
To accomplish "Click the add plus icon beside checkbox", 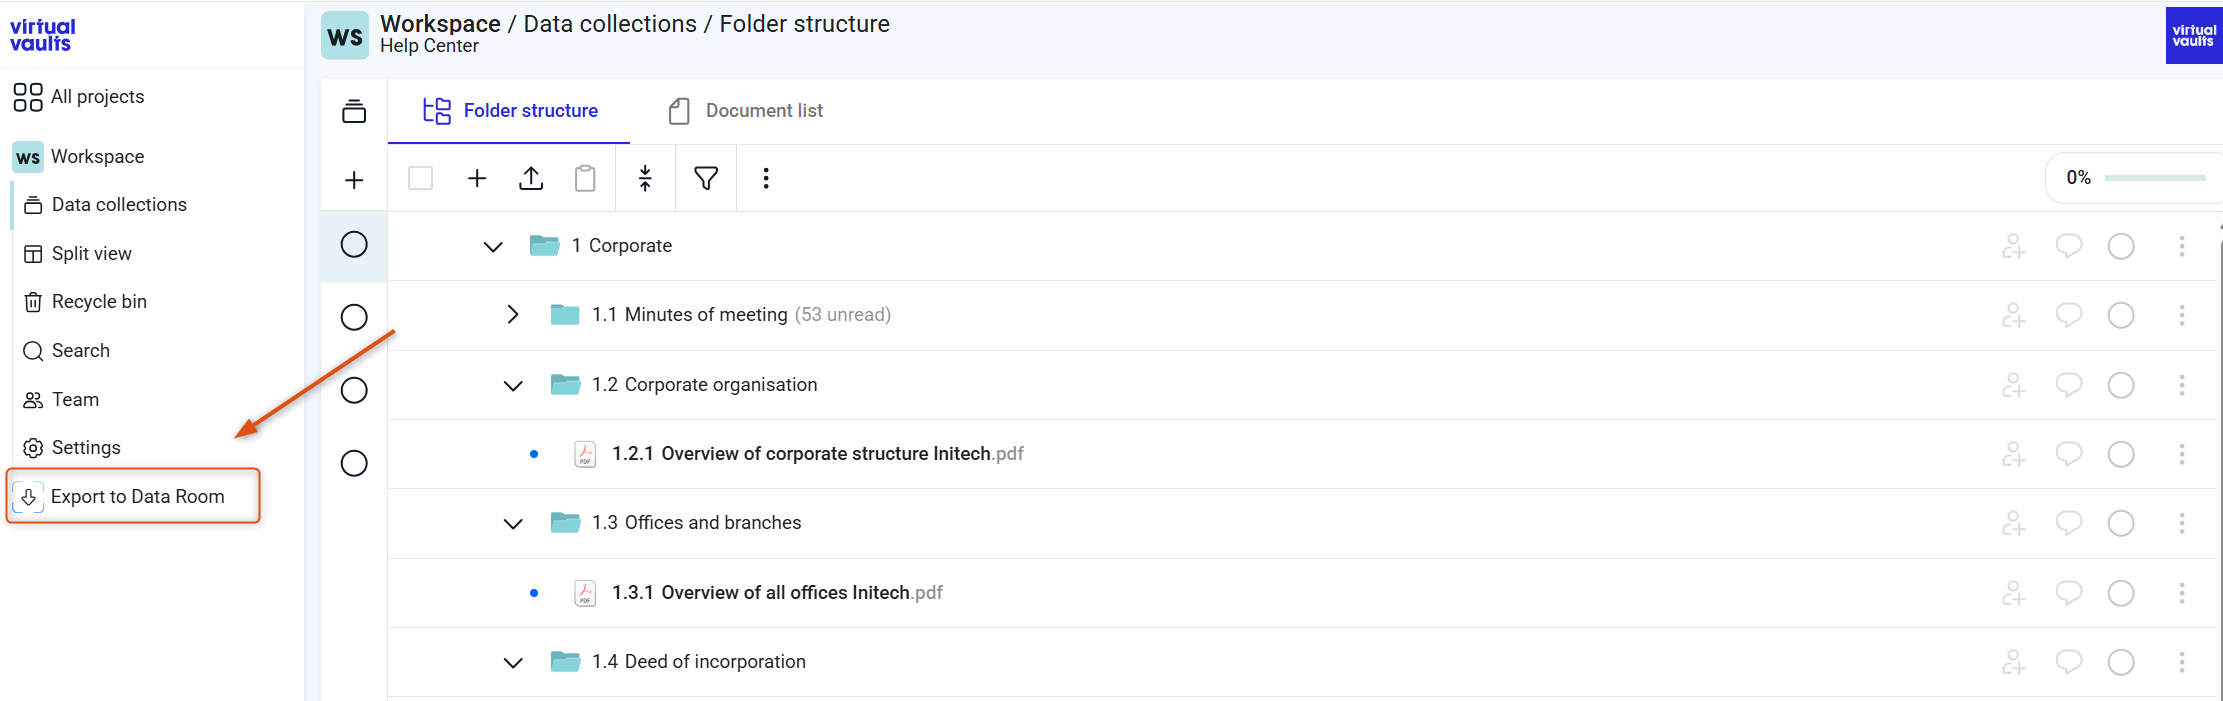I will (x=477, y=178).
